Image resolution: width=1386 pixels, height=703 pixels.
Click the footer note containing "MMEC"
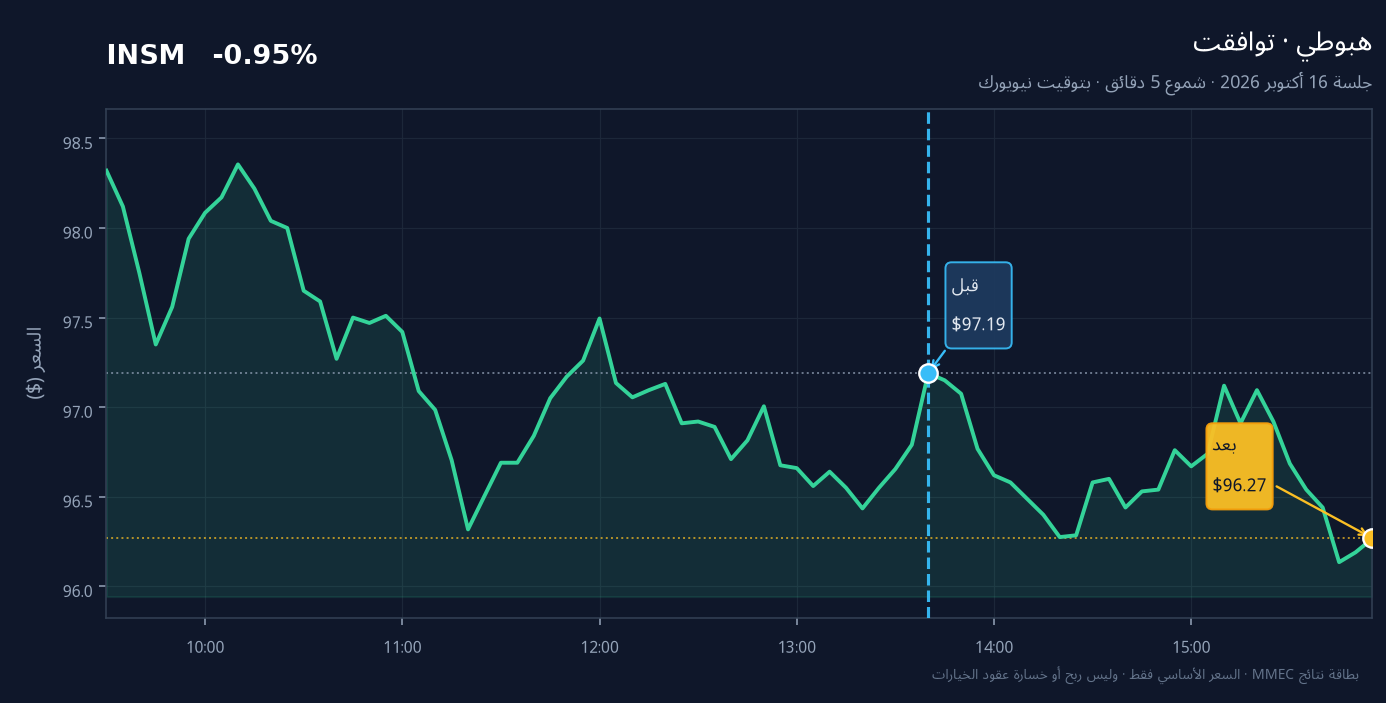tap(1145, 674)
